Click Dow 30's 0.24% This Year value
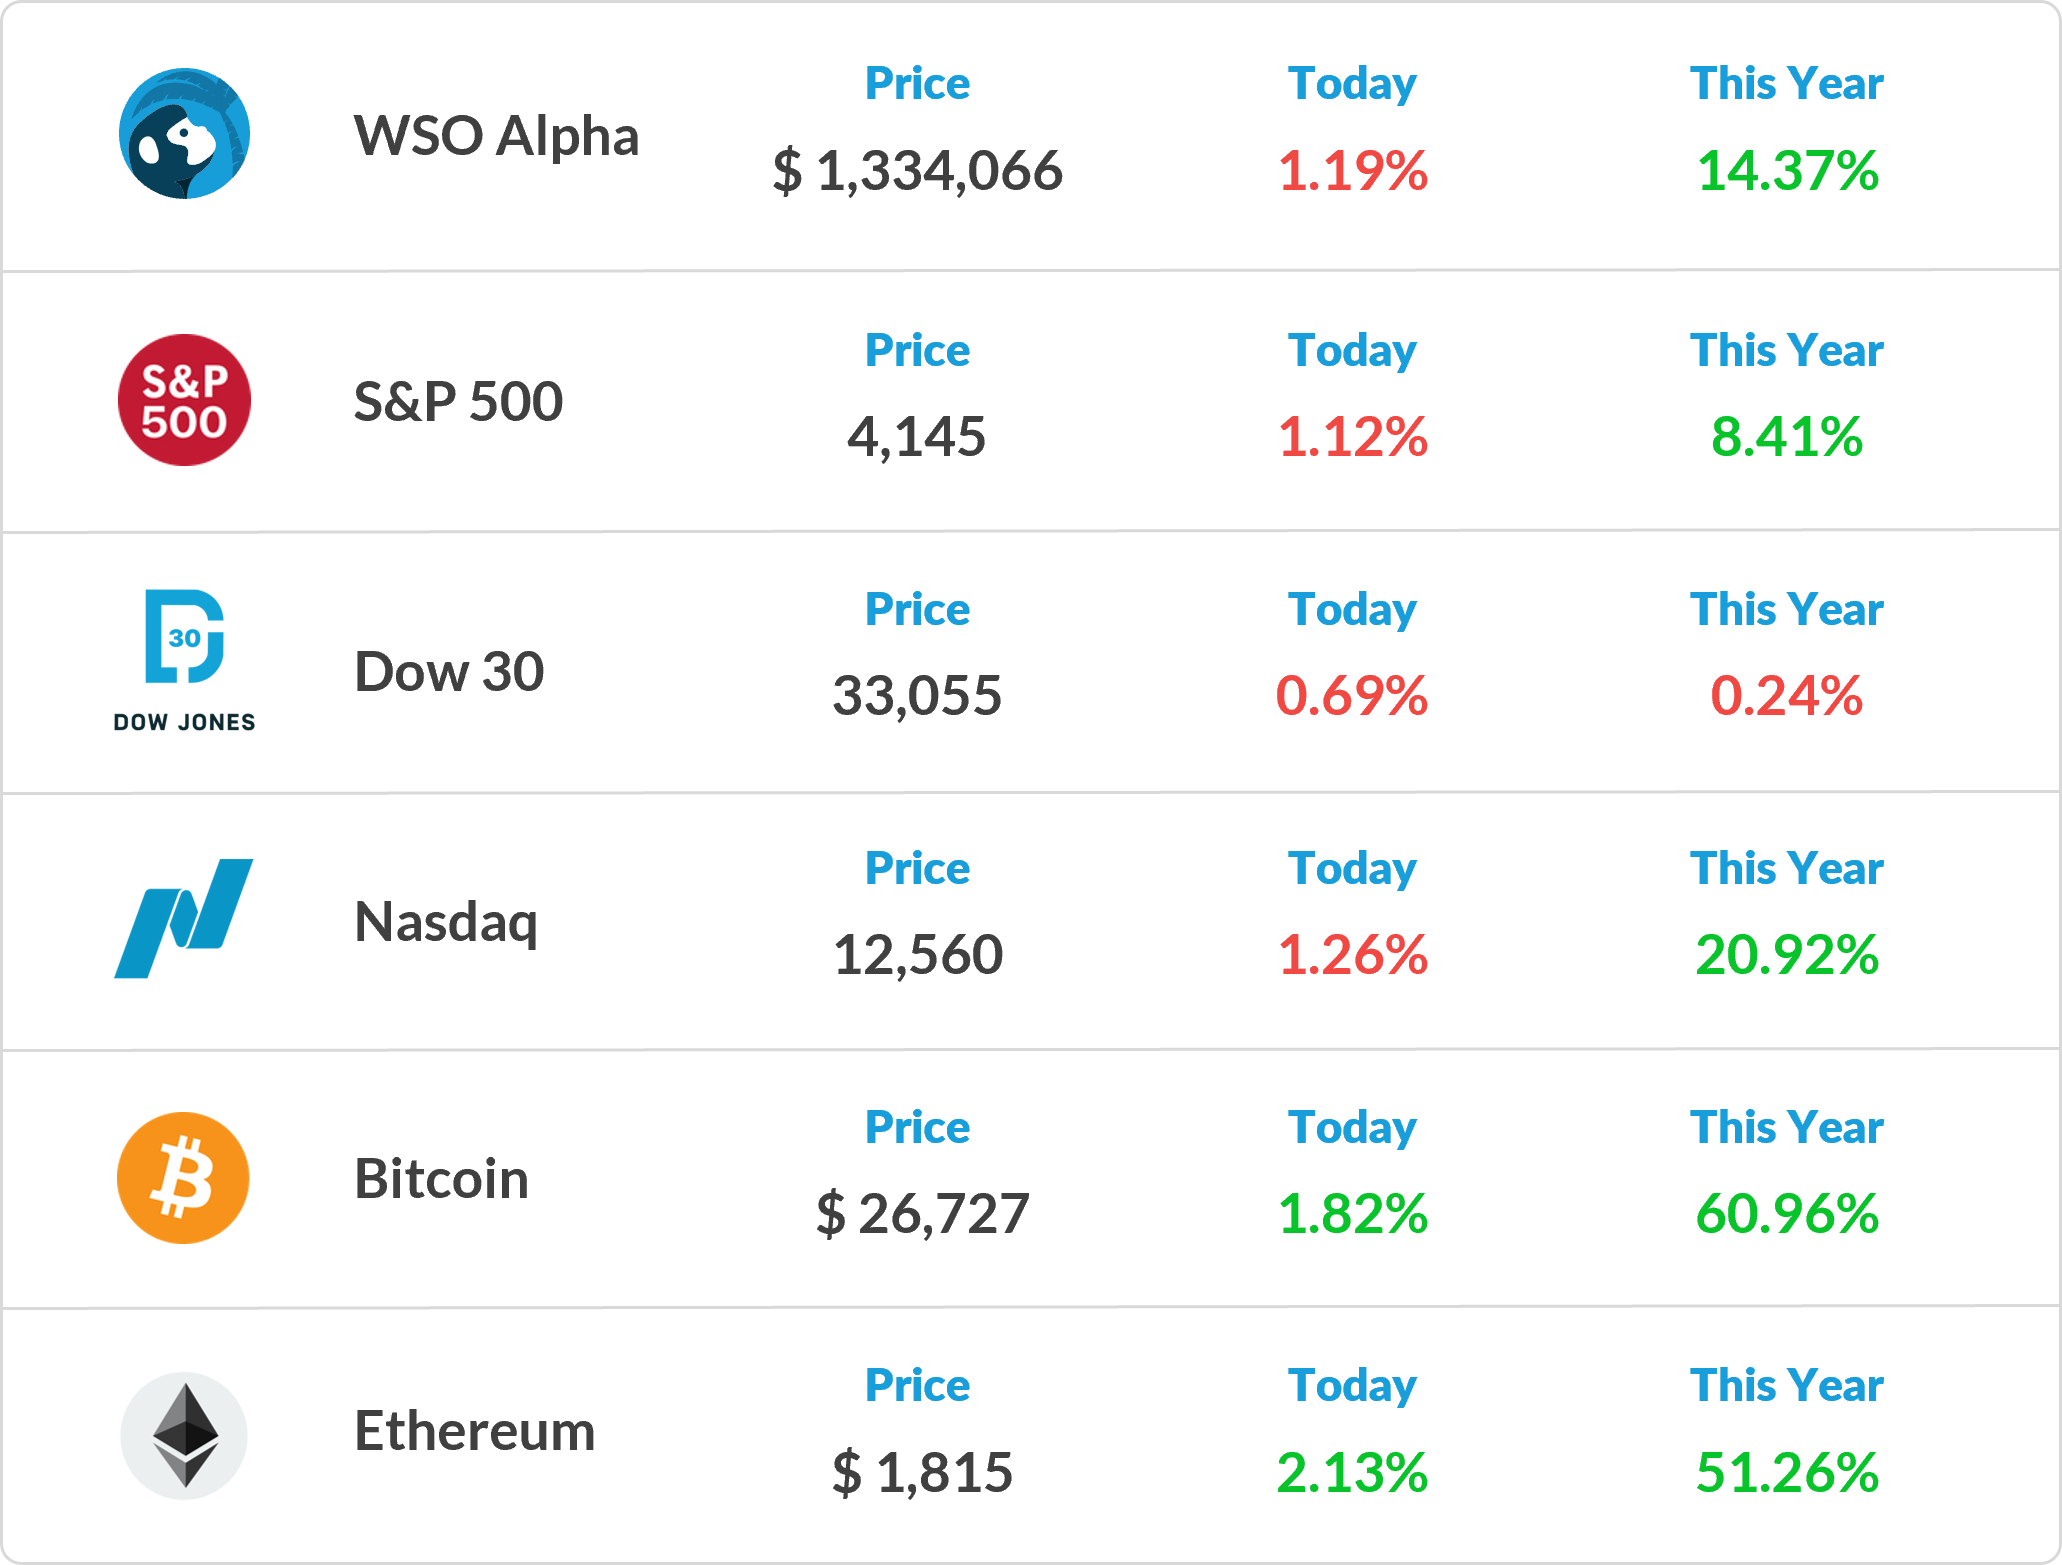 (1787, 695)
